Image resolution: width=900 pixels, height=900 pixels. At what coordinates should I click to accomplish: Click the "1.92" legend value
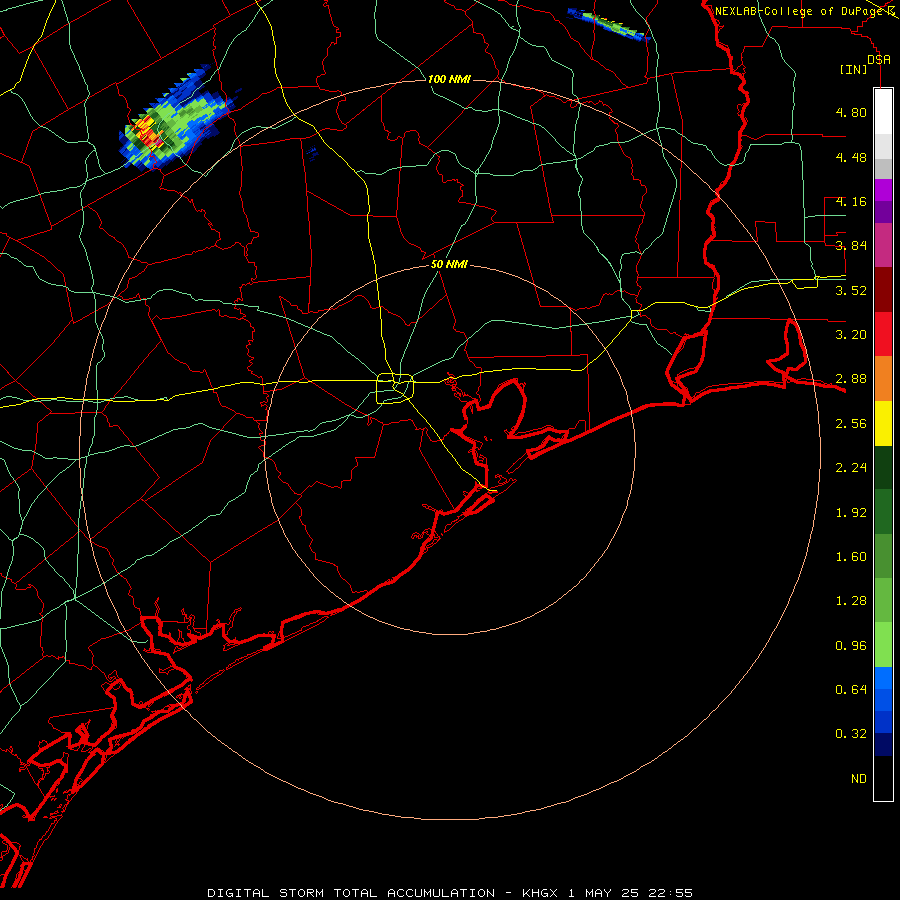pos(851,513)
